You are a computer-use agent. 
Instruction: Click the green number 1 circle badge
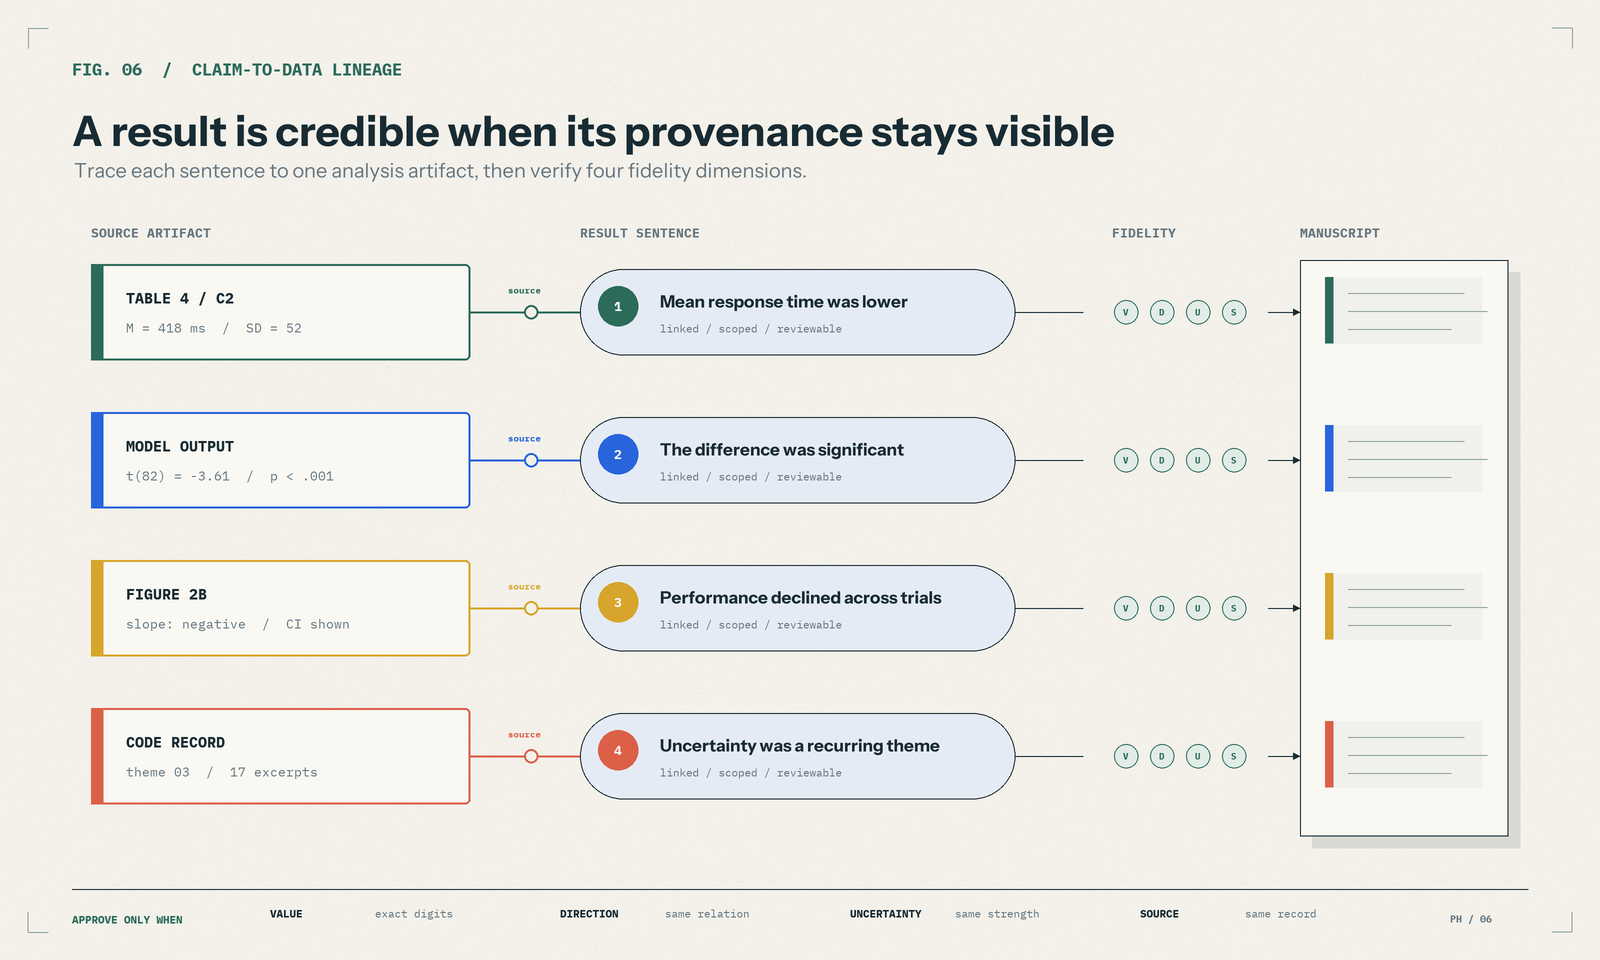tap(618, 307)
